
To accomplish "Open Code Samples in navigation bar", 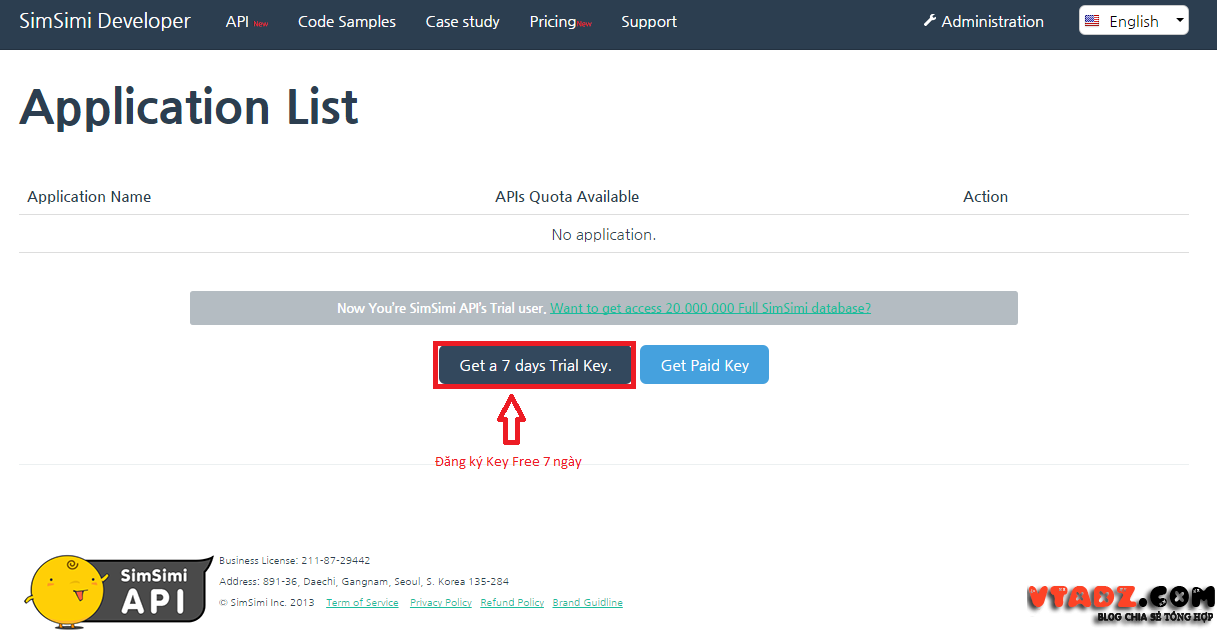I will coord(347,22).
